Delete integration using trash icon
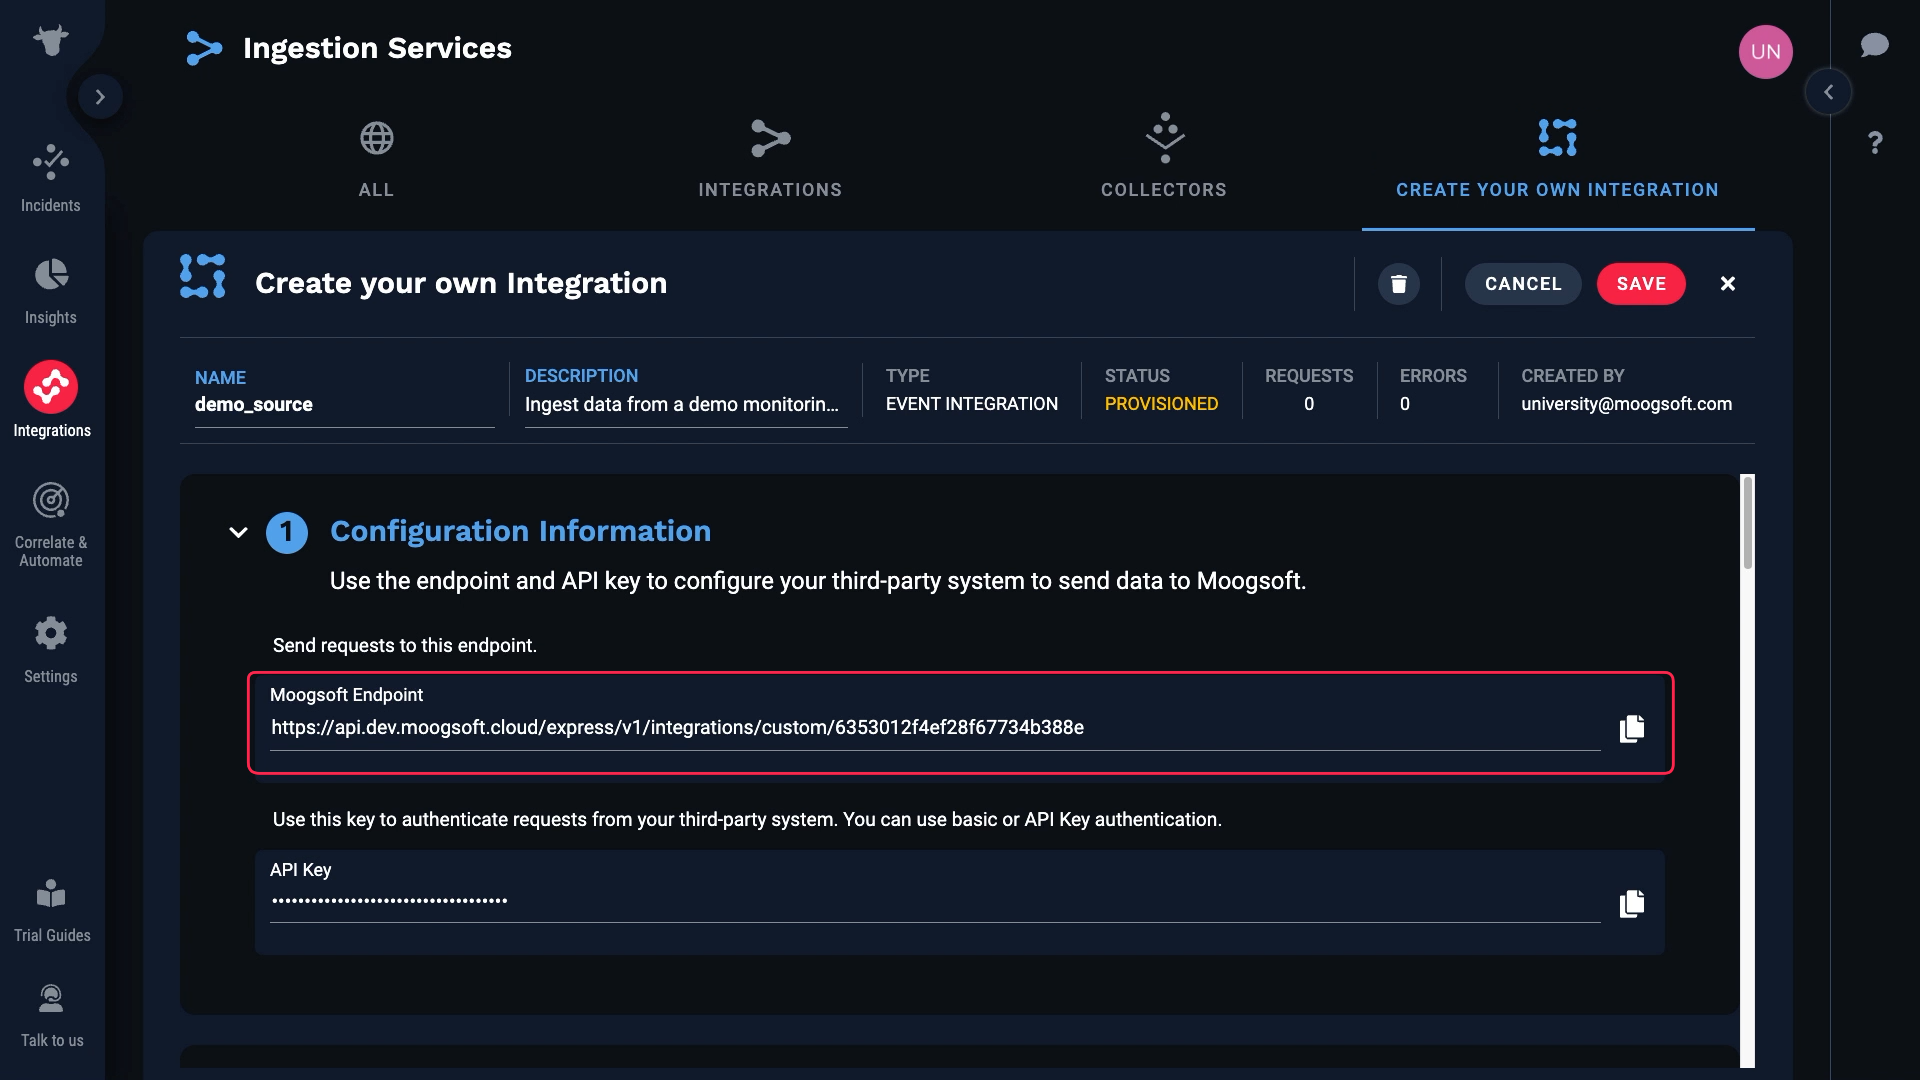This screenshot has width=1920, height=1080. click(1399, 284)
